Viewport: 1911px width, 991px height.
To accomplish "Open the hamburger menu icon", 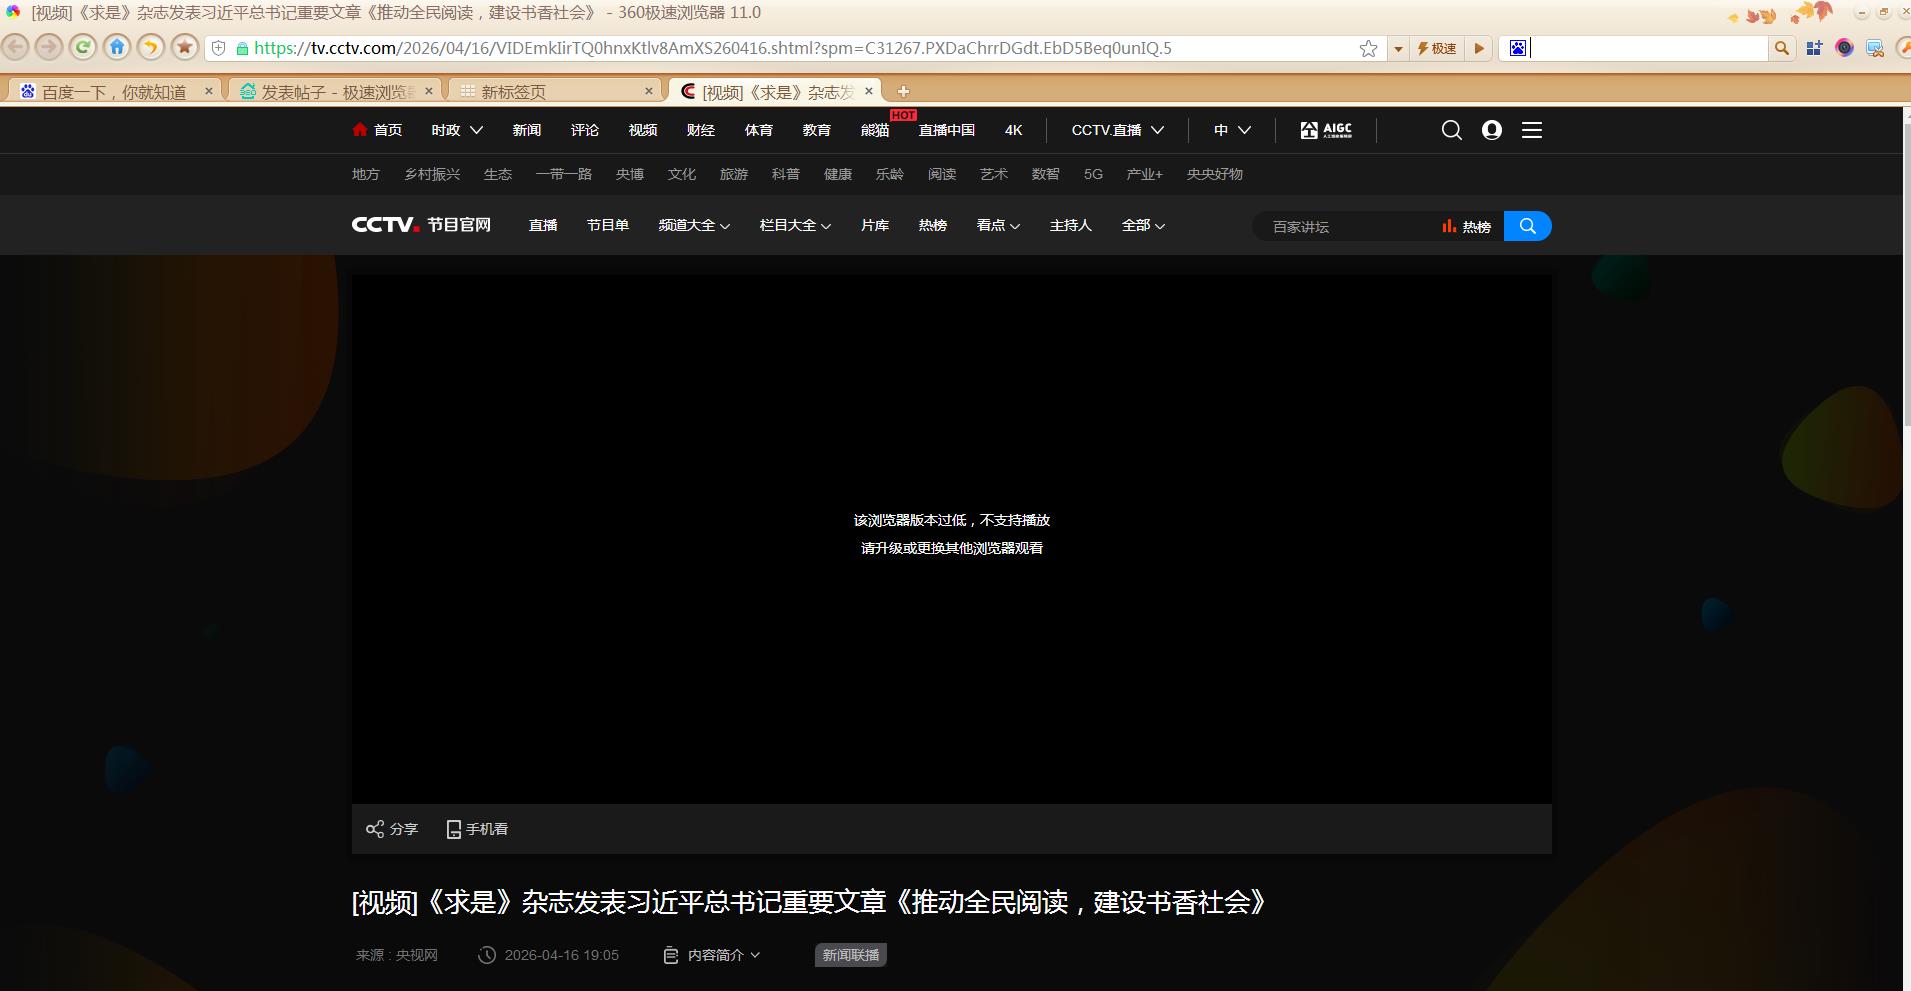I will [1532, 130].
